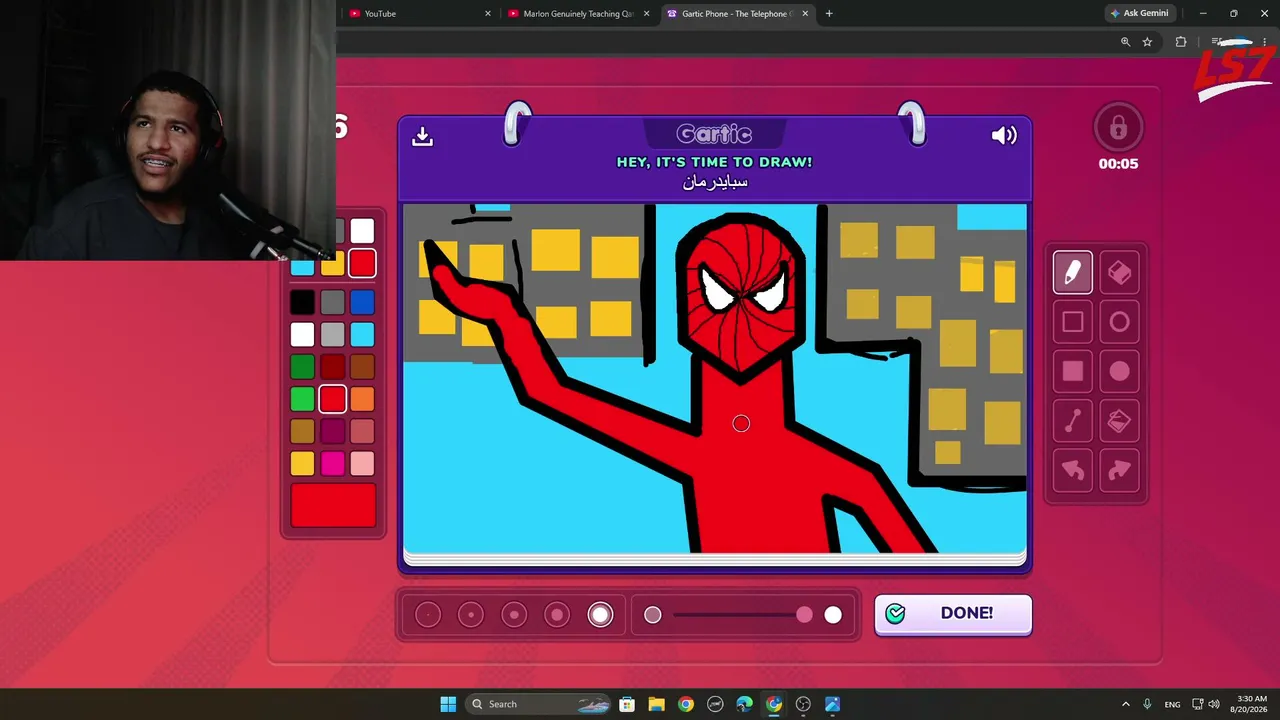Undo the last stroke

pos(1073,470)
